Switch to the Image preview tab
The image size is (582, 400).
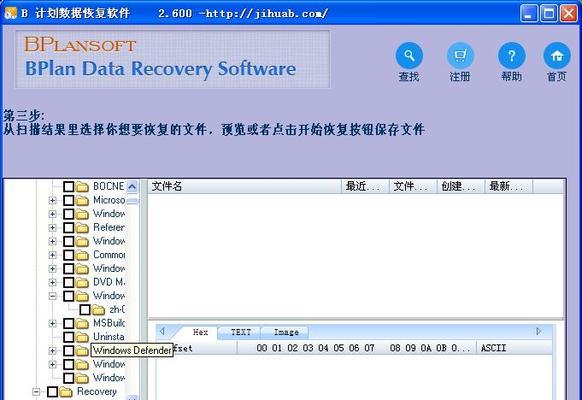point(286,332)
